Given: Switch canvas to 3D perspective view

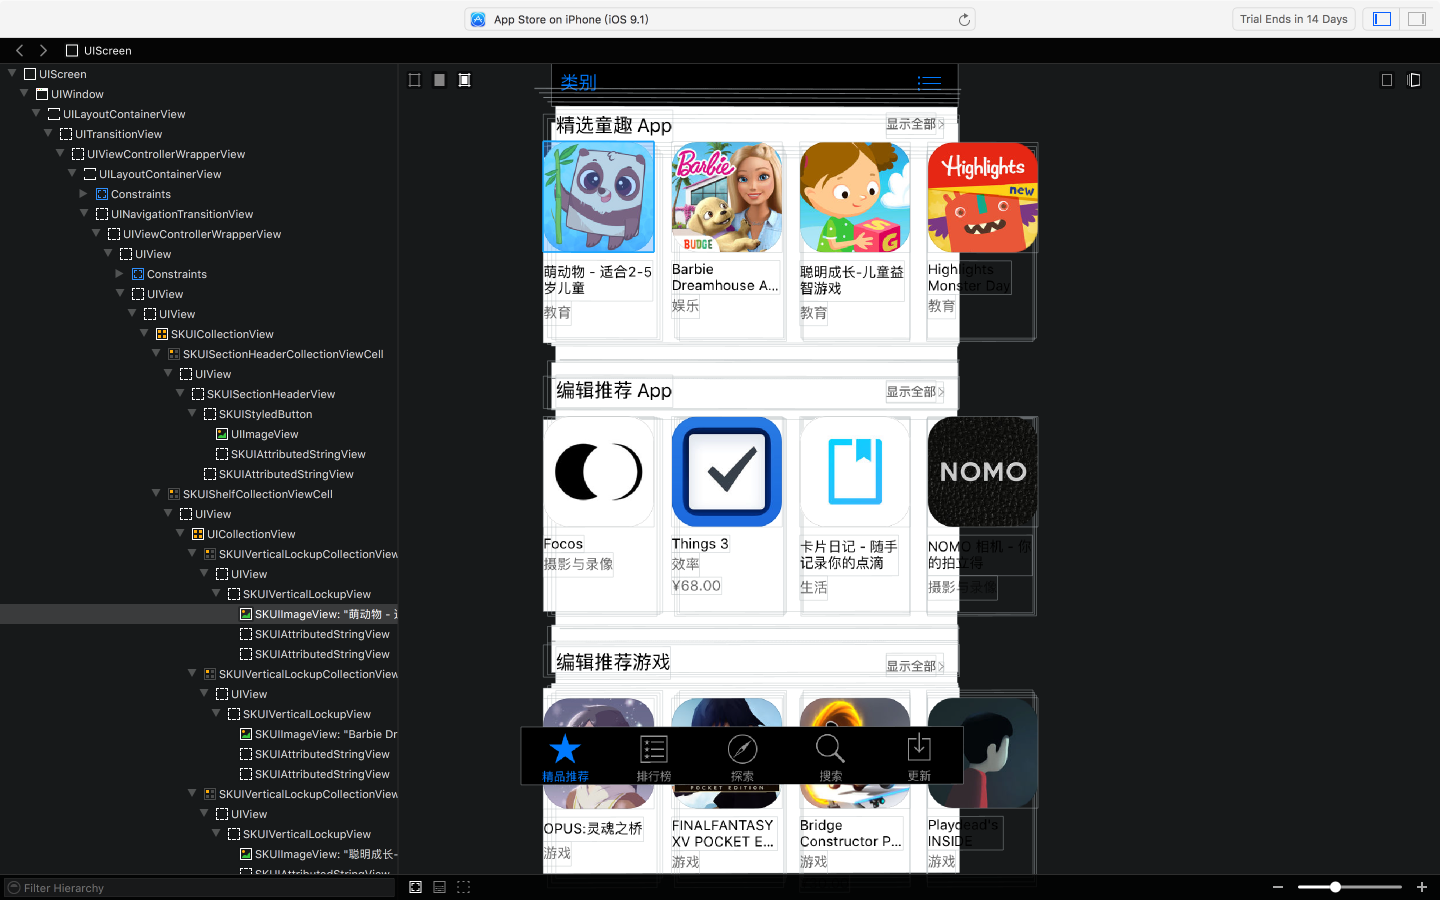Looking at the screenshot, I should click(1414, 80).
